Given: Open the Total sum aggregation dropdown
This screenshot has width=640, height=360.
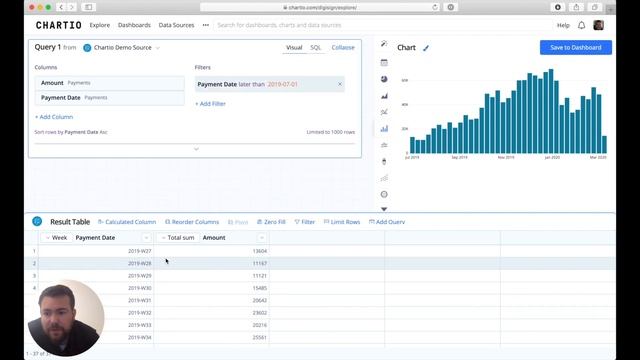Looking at the screenshot, I should tap(178, 238).
